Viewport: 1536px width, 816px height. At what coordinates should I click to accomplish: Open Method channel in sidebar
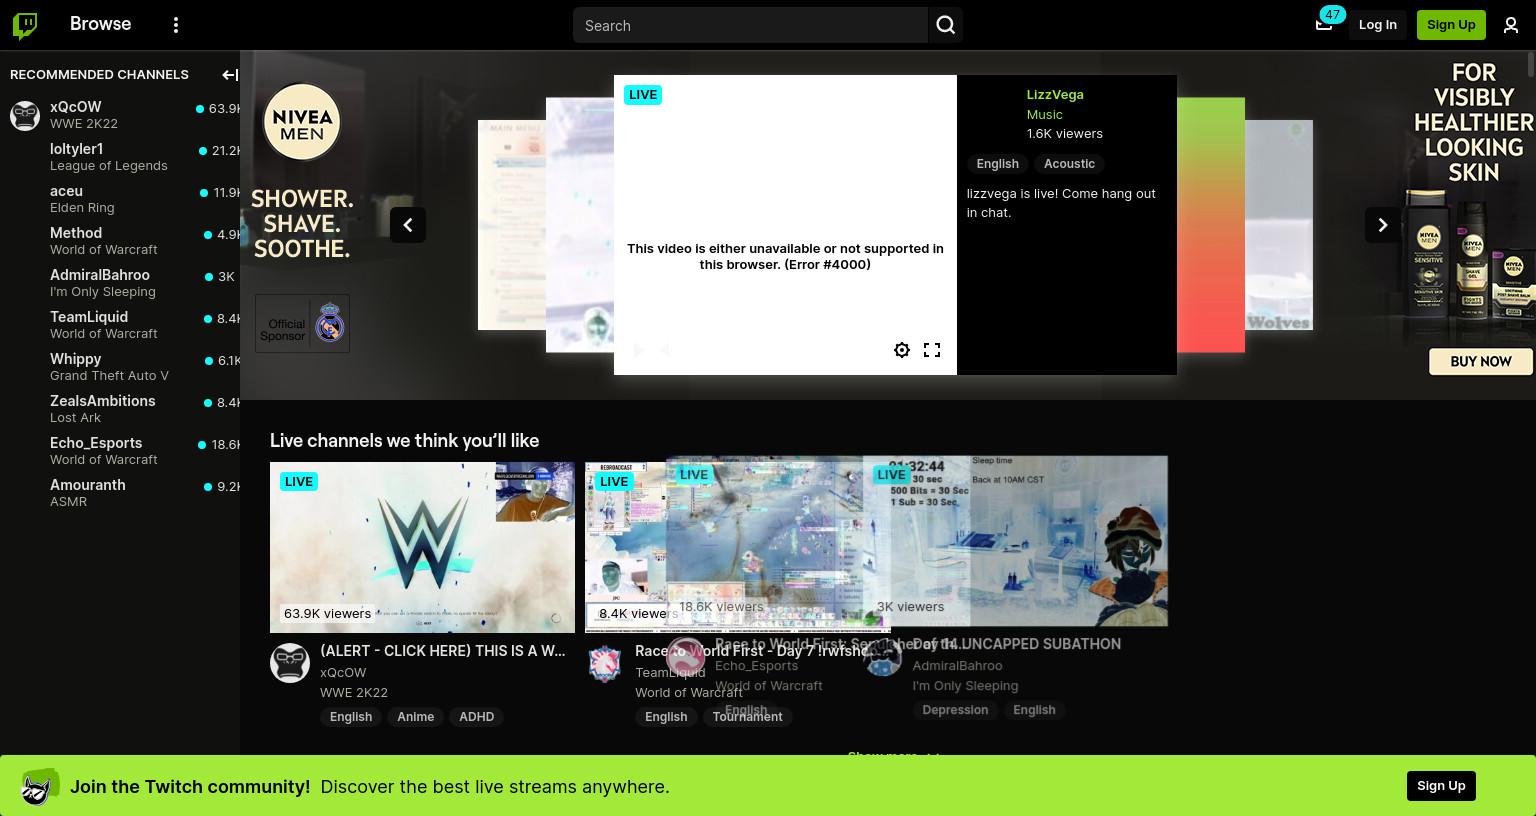120,241
